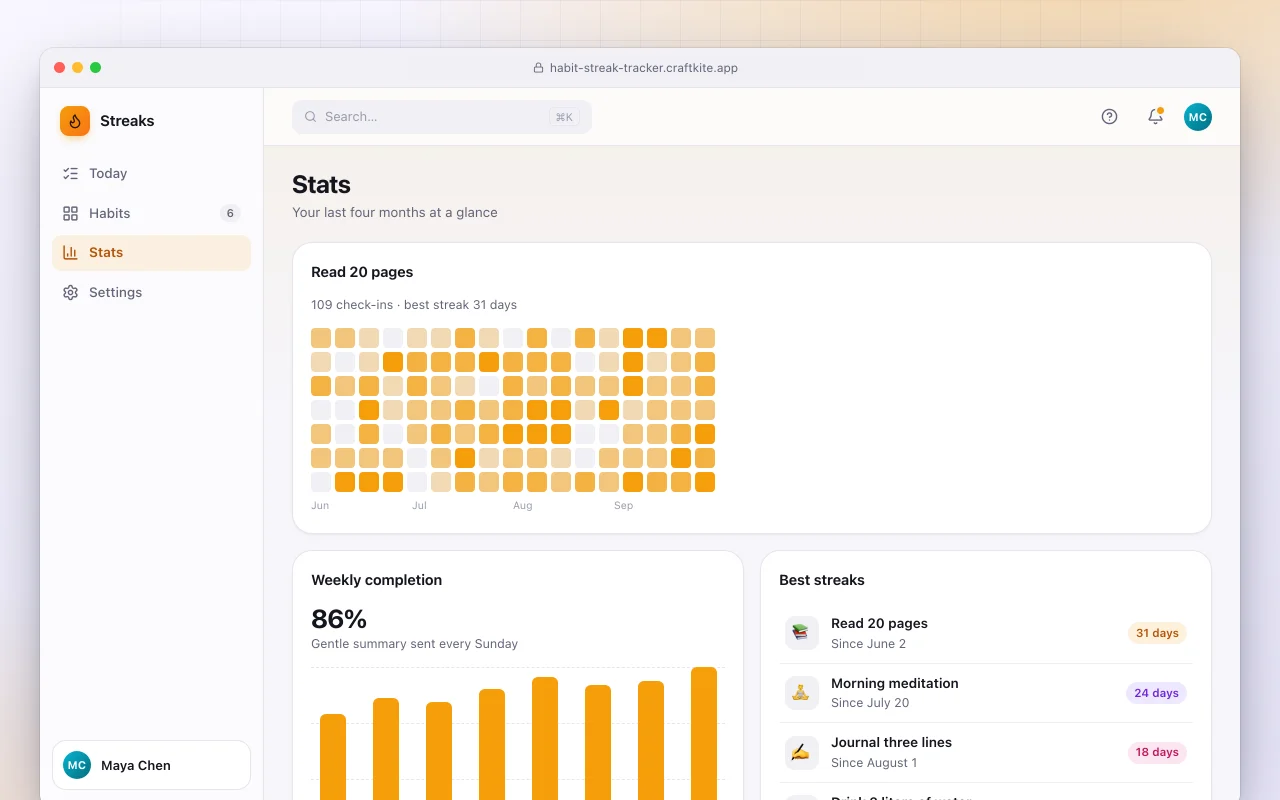The height and width of the screenshot is (800, 1280).
Task: Open the Settings menu item
Action: [x=151, y=293]
